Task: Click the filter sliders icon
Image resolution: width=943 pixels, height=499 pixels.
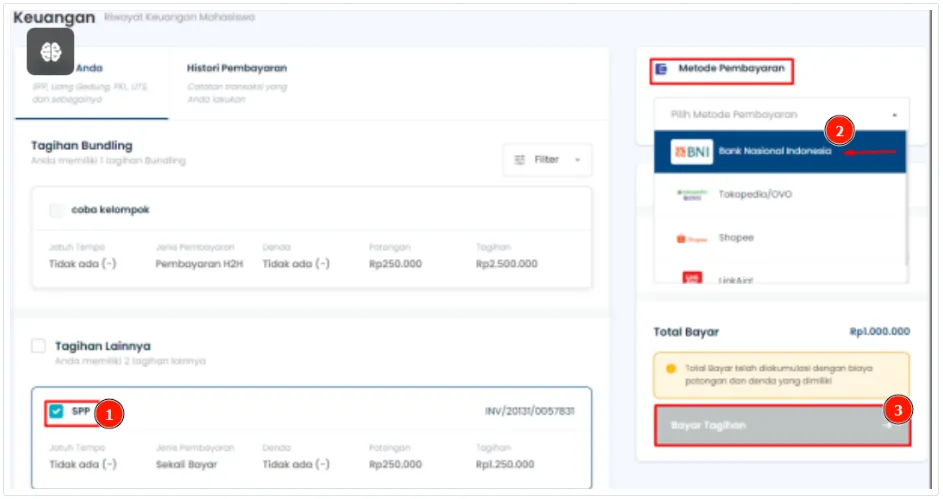Action: [520, 159]
